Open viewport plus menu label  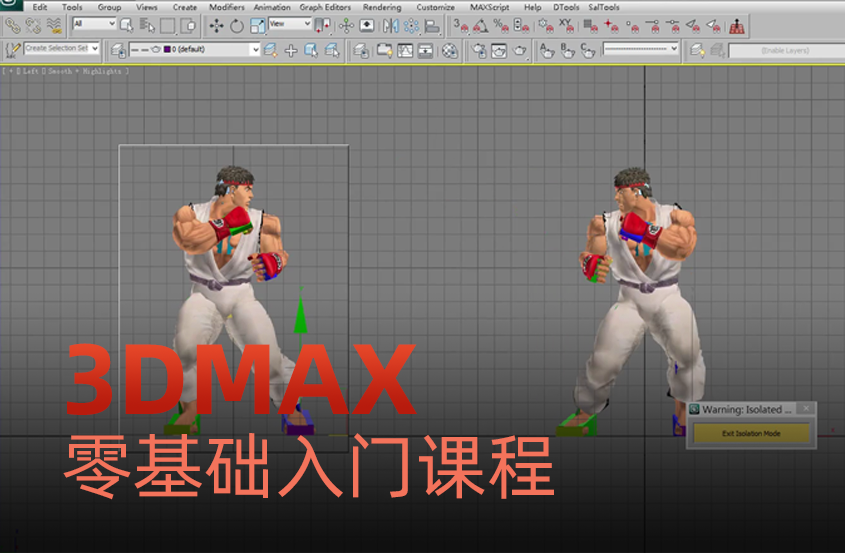pos(11,71)
